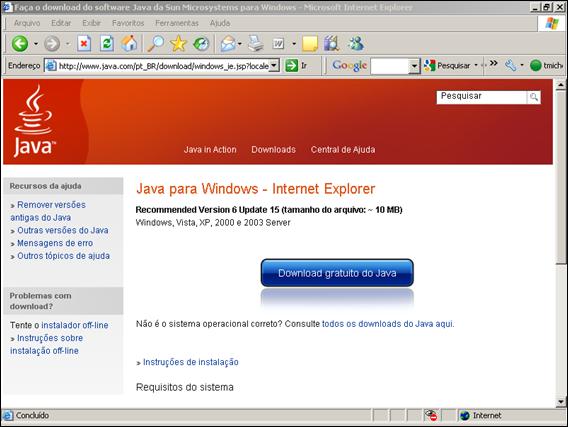Open the Favoritos menu
Screen dimensions: 568x427
[x=128, y=23]
